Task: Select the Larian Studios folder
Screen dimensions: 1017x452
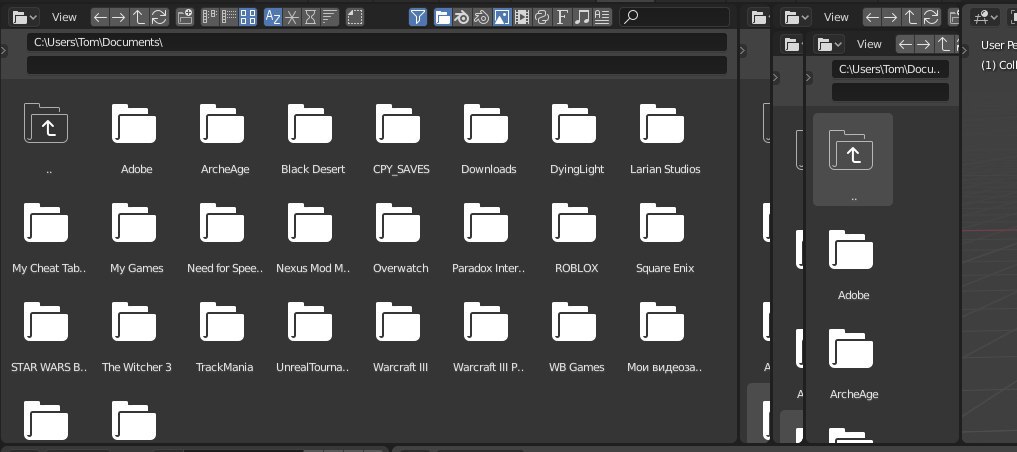Action: [x=664, y=137]
